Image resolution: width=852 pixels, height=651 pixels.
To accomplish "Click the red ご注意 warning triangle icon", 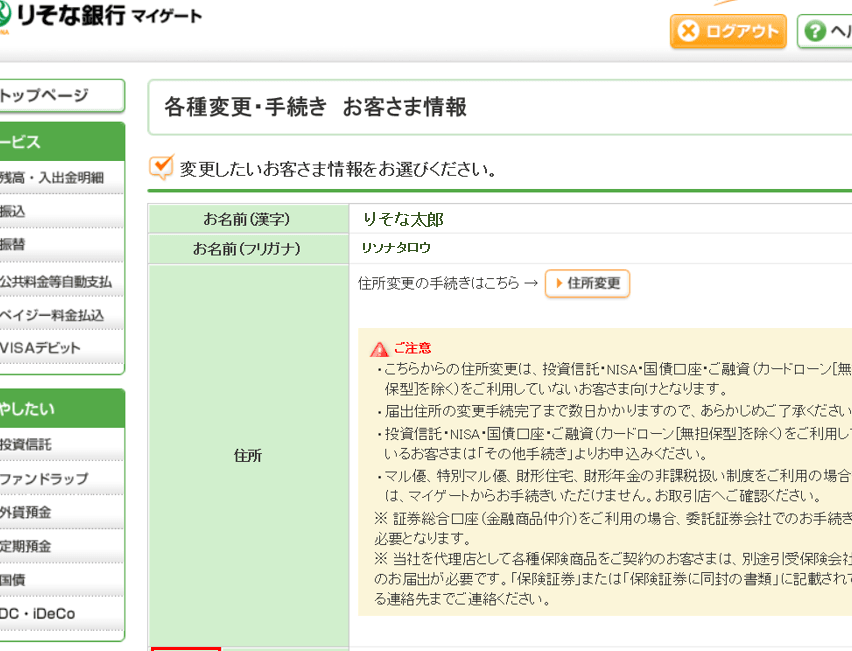I will [379, 349].
